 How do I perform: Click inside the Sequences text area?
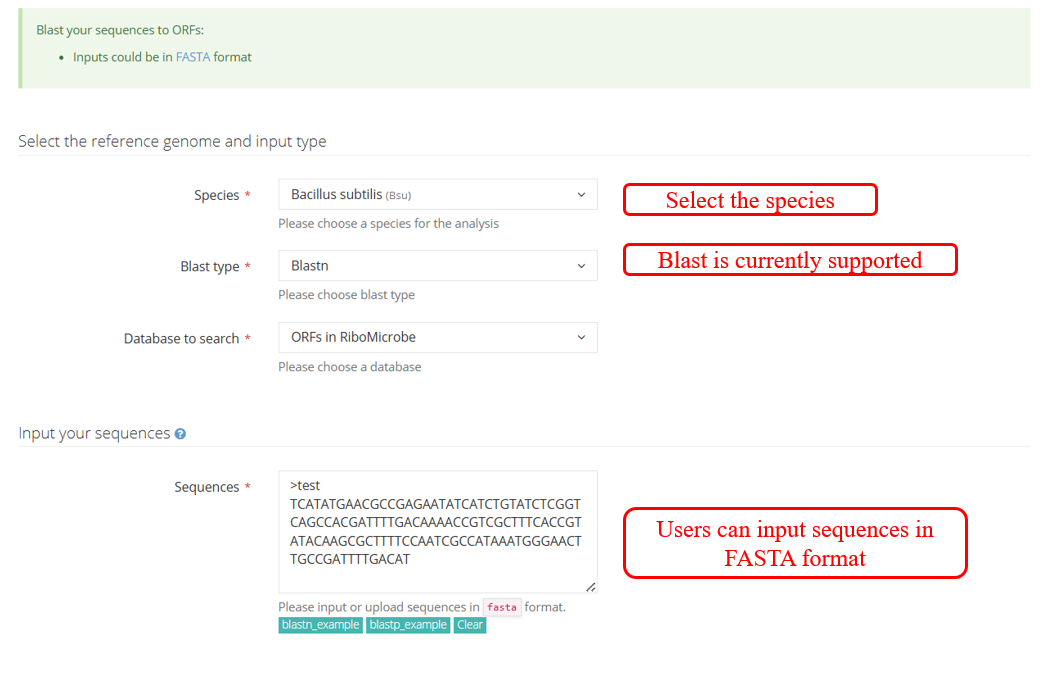click(x=437, y=530)
